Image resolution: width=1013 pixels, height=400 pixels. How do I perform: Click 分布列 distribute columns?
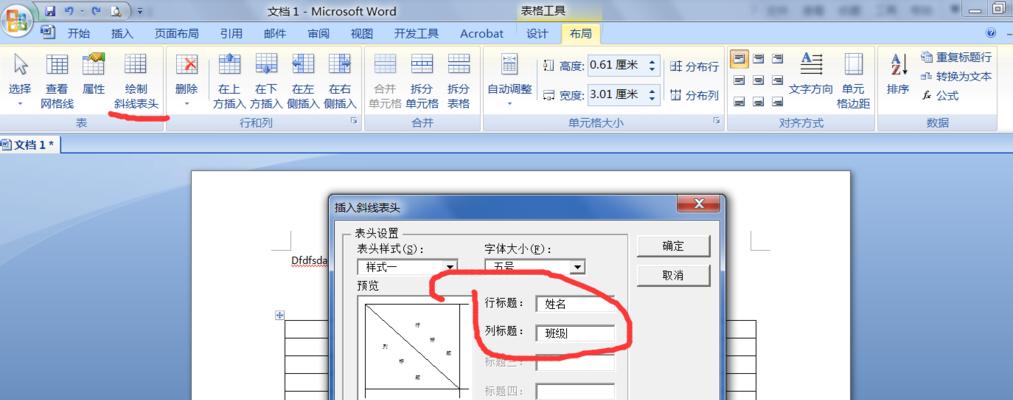[694, 96]
